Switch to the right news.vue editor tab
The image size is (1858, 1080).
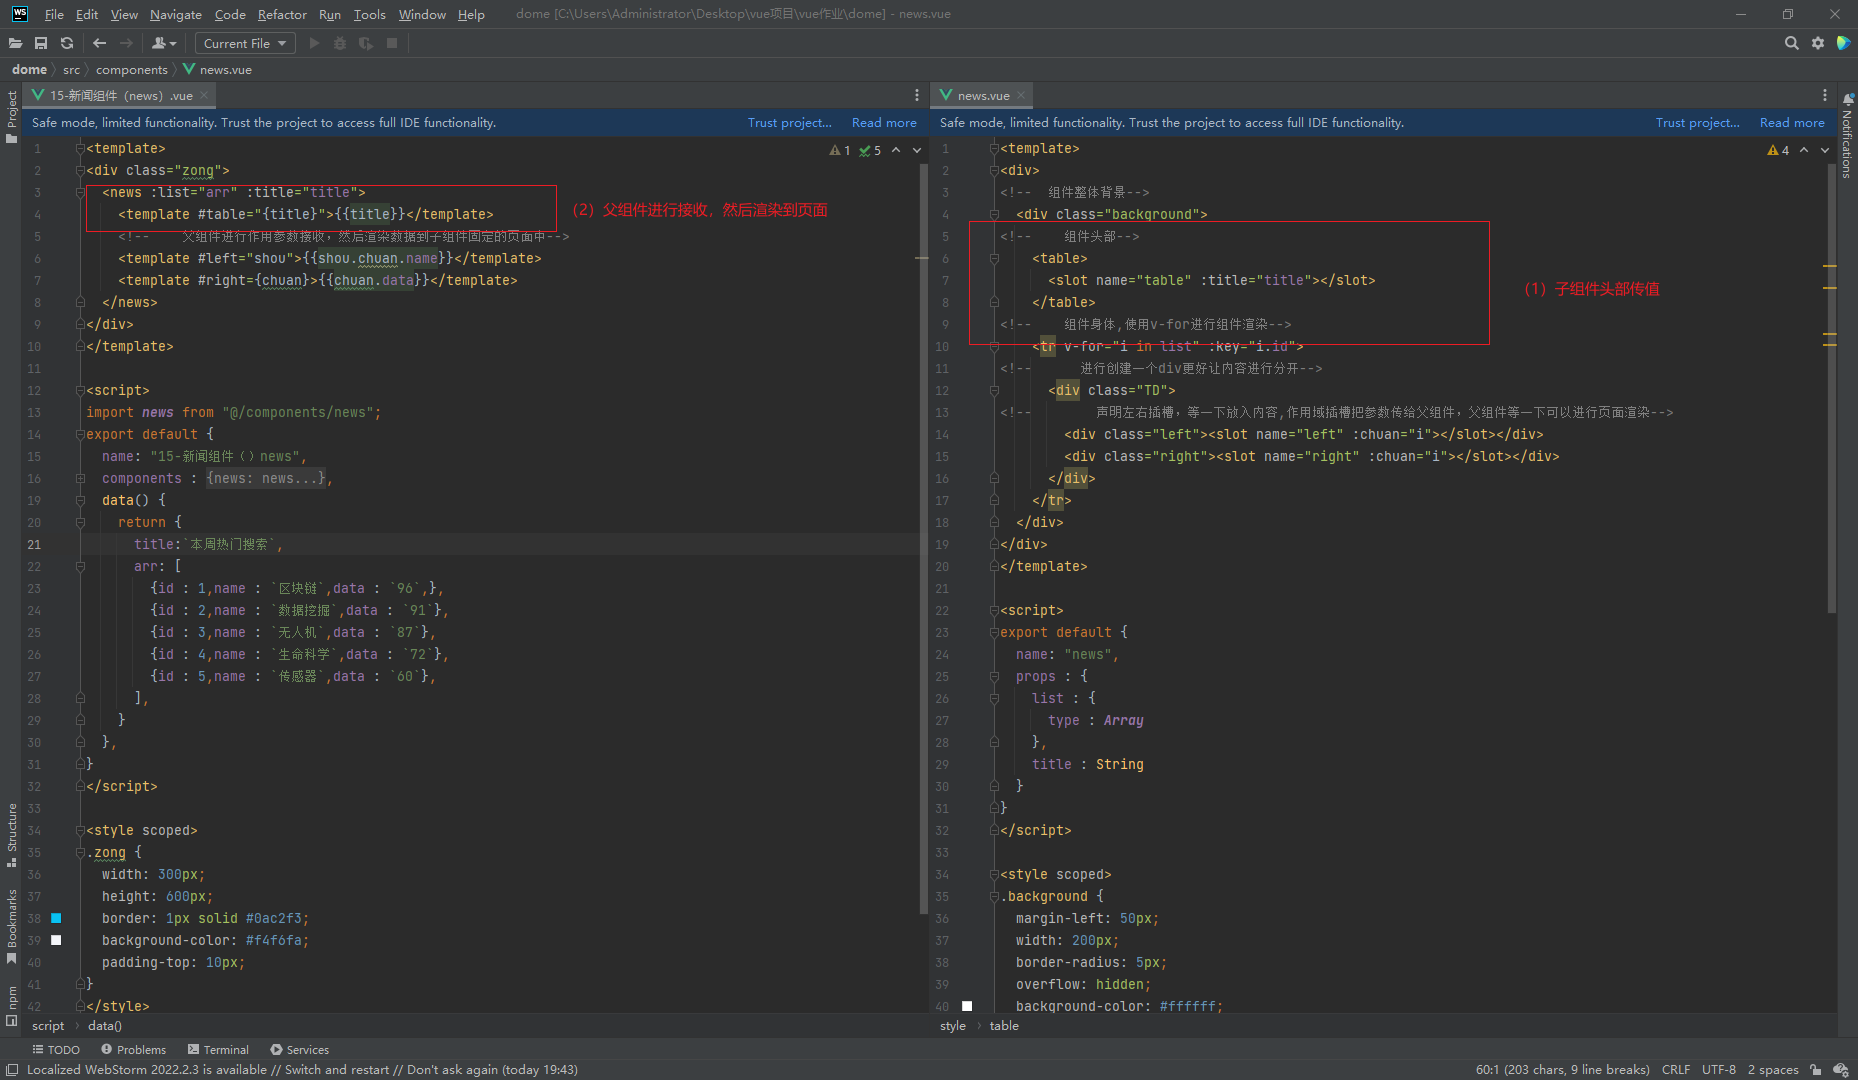click(x=982, y=95)
